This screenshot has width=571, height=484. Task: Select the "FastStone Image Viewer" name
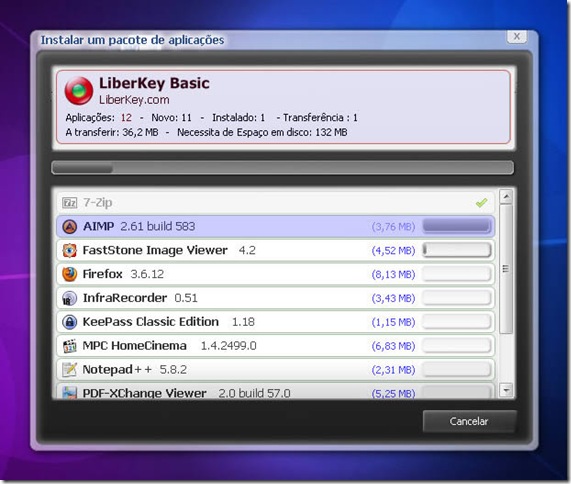pos(155,250)
